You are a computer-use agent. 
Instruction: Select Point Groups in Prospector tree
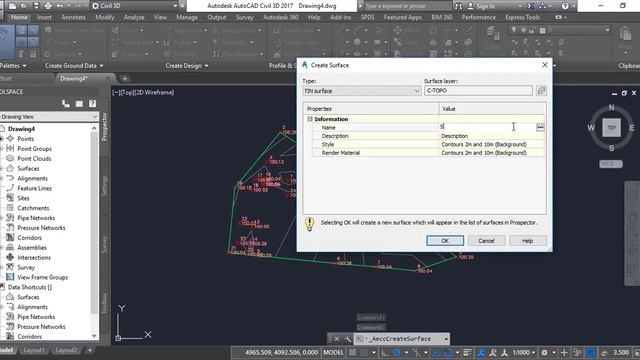tap(34, 149)
